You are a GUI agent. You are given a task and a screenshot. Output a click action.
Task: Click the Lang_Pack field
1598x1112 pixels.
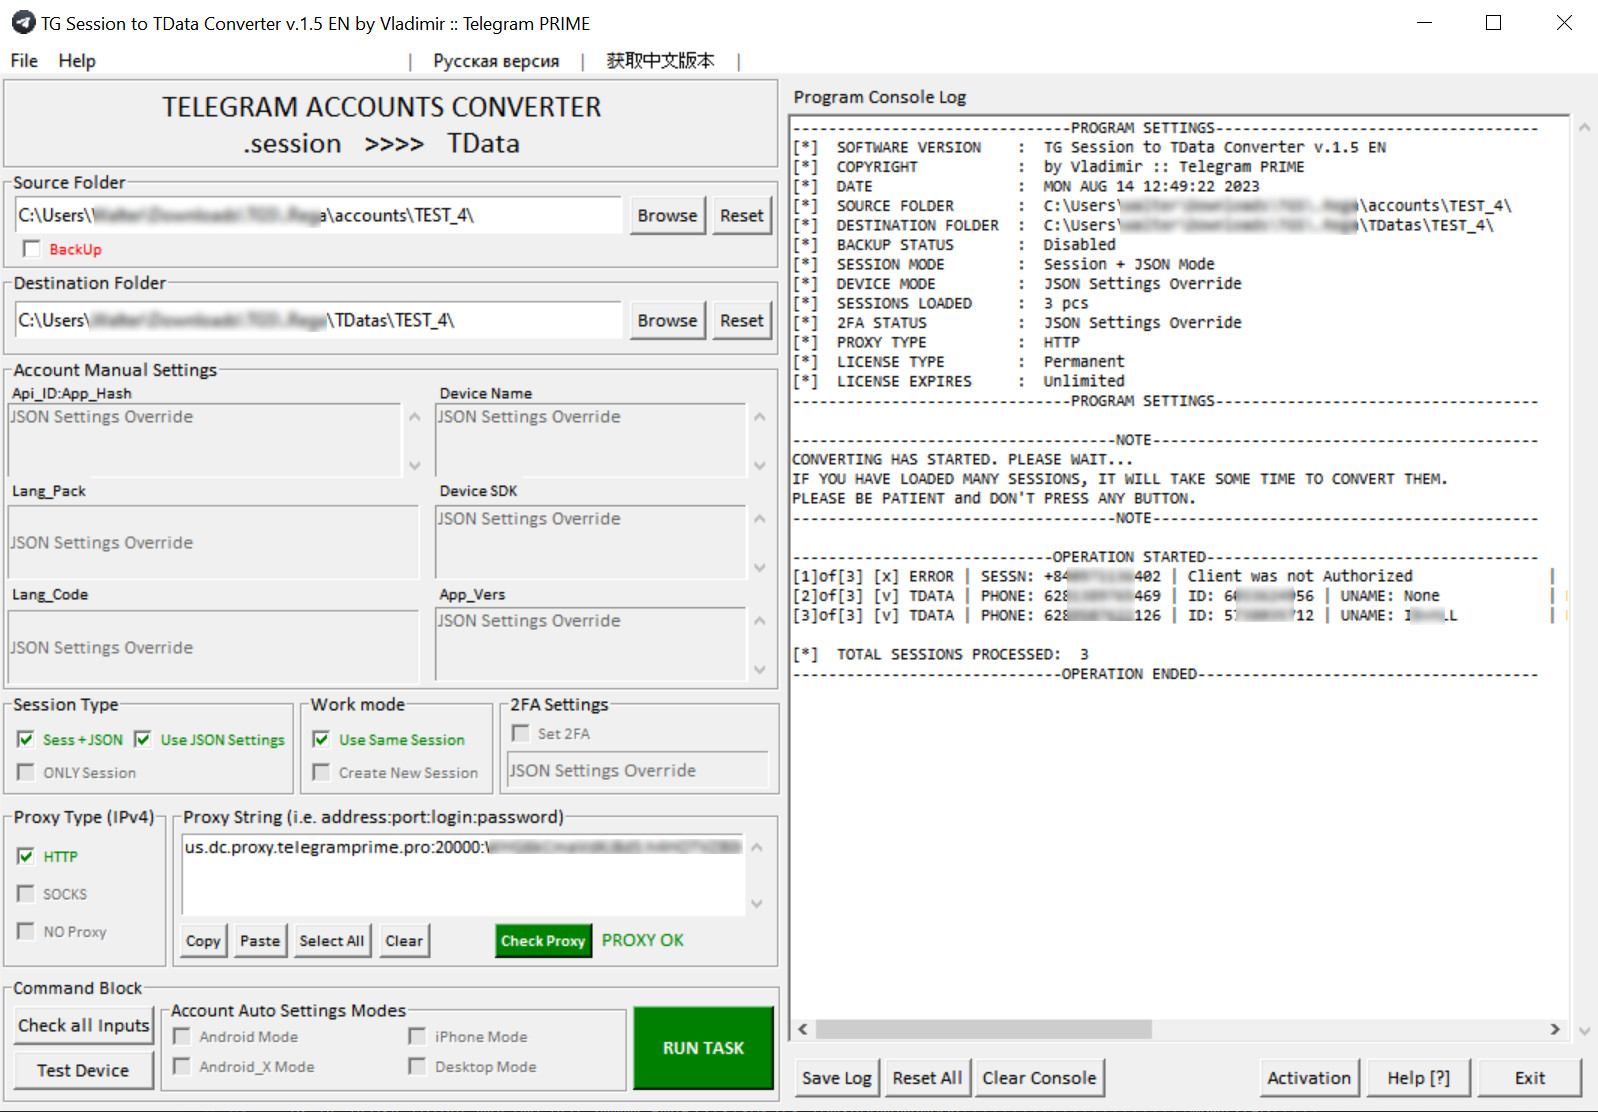pyautogui.click(x=213, y=542)
